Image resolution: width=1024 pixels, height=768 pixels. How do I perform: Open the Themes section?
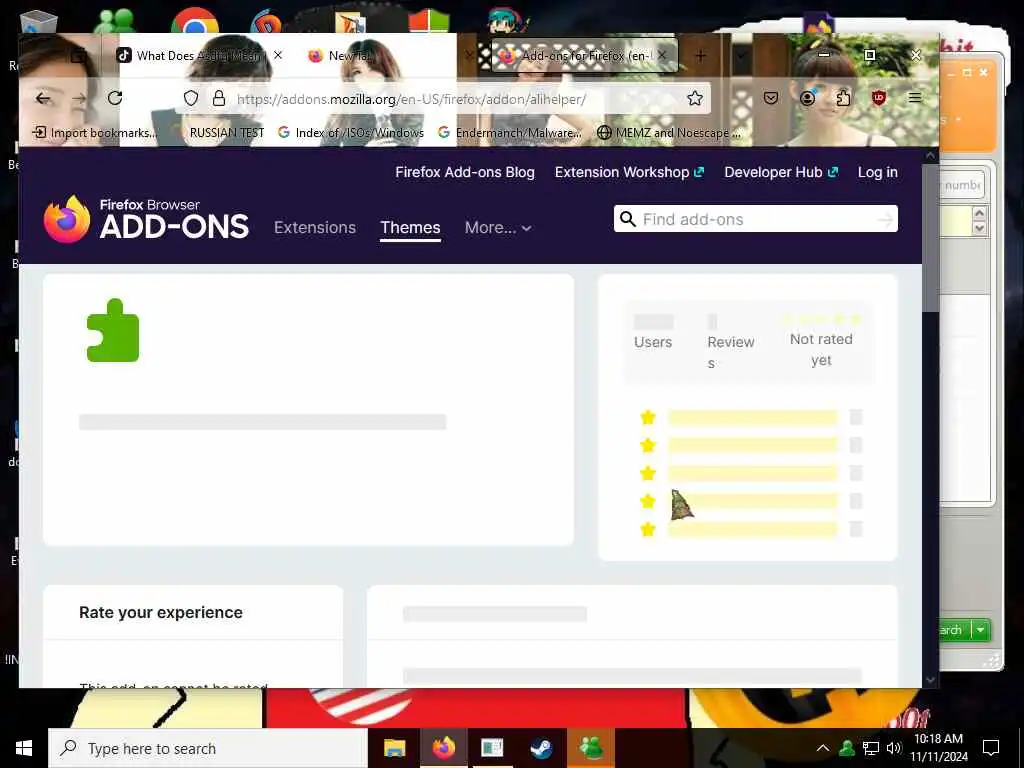coord(410,227)
